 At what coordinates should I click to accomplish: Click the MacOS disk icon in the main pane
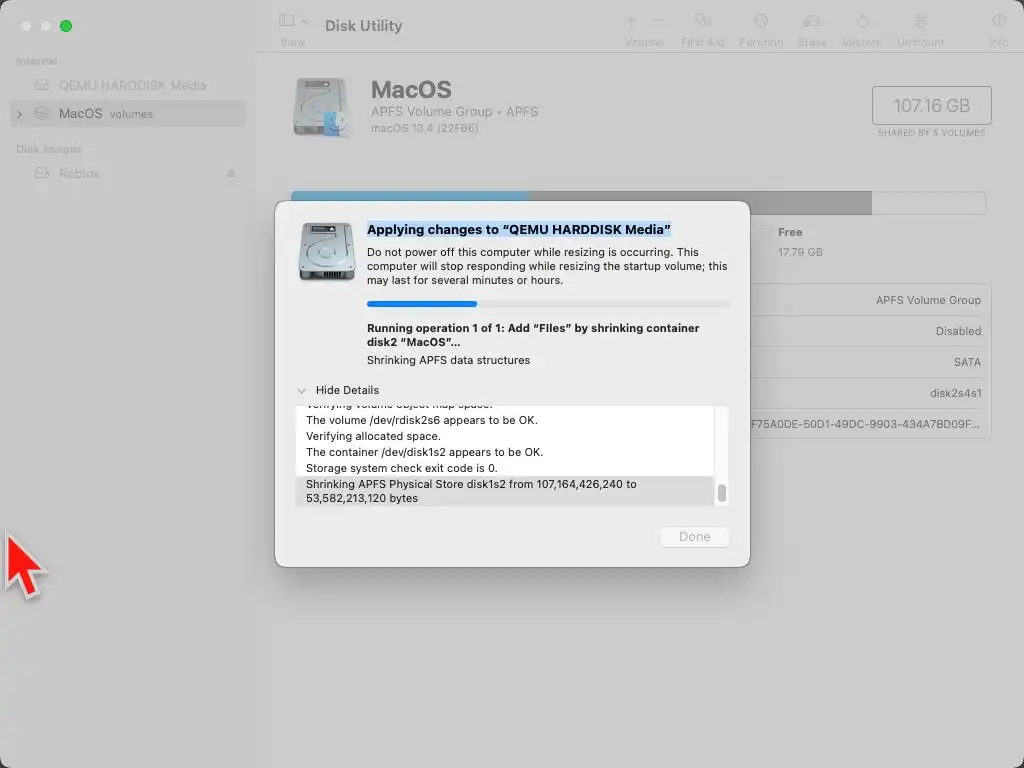coord(320,107)
